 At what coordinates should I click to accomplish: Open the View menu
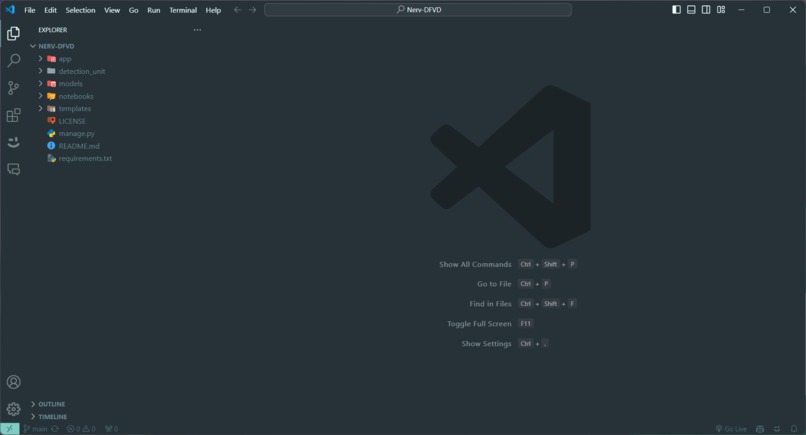pyautogui.click(x=112, y=10)
